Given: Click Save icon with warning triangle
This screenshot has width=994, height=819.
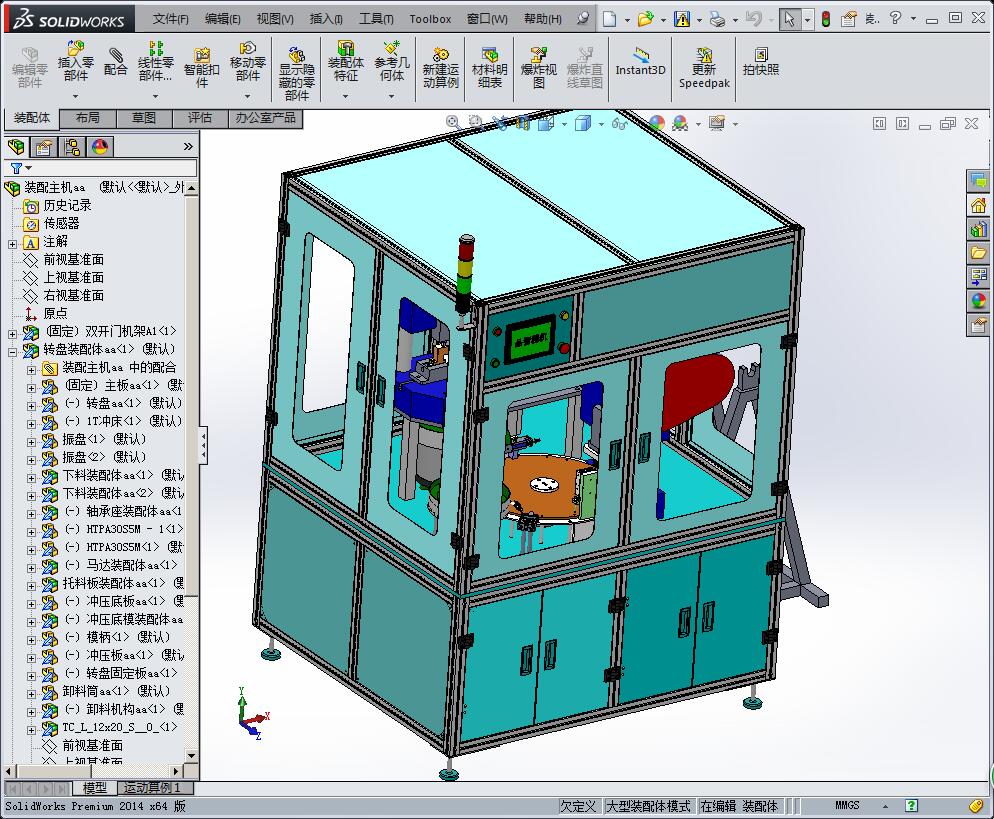Looking at the screenshot, I should 682,19.
